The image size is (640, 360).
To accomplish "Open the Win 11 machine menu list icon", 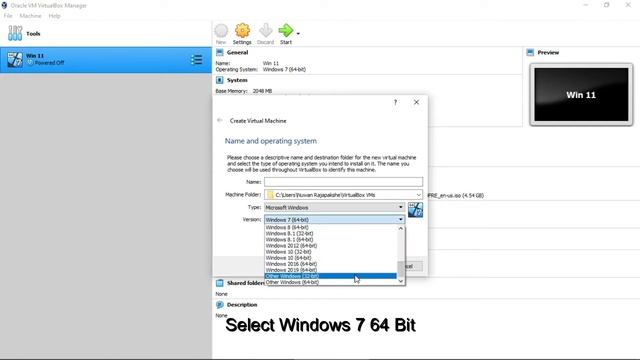I will pos(196,60).
